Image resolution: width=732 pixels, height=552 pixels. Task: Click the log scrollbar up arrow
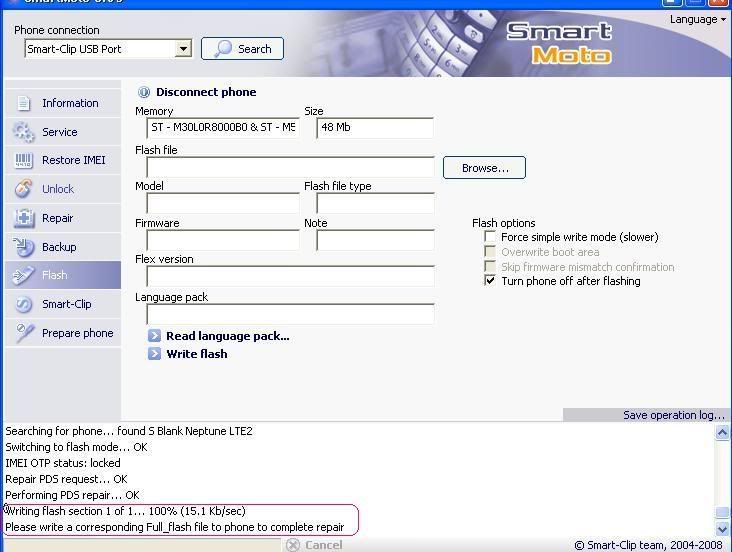click(722, 432)
